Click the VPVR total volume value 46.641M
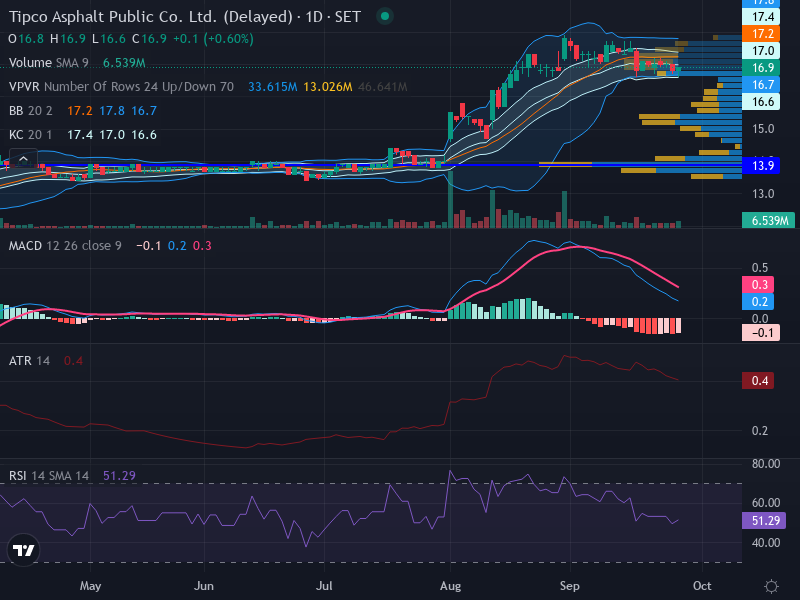Image resolution: width=800 pixels, height=600 pixels. (383, 87)
